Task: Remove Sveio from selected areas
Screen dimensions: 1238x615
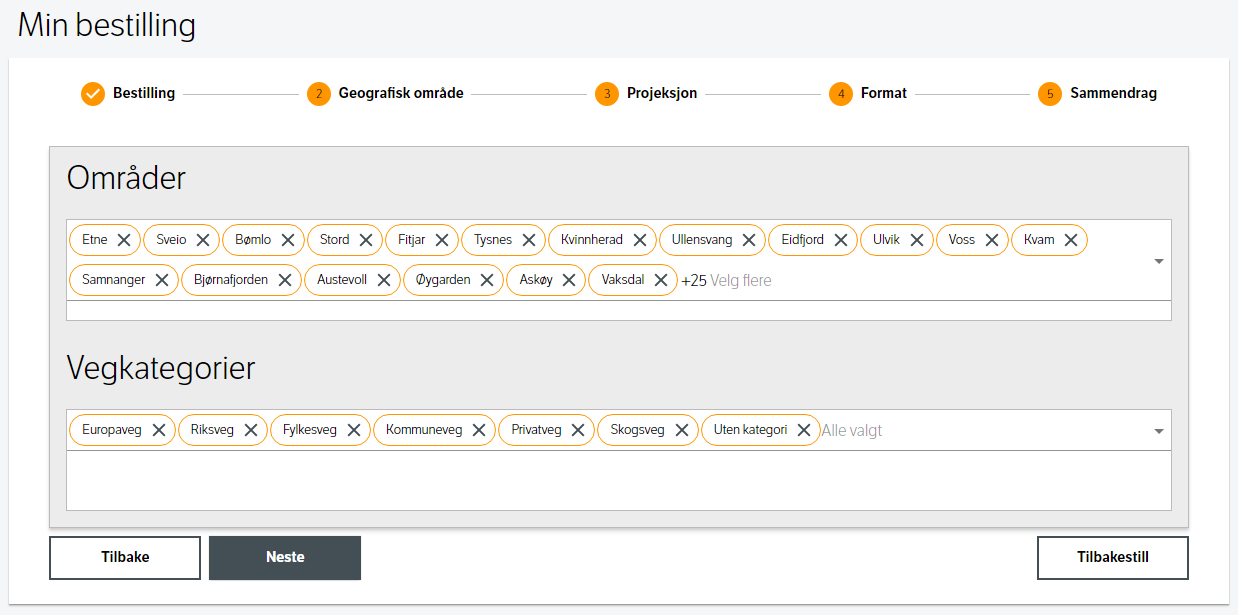Action: (x=202, y=240)
